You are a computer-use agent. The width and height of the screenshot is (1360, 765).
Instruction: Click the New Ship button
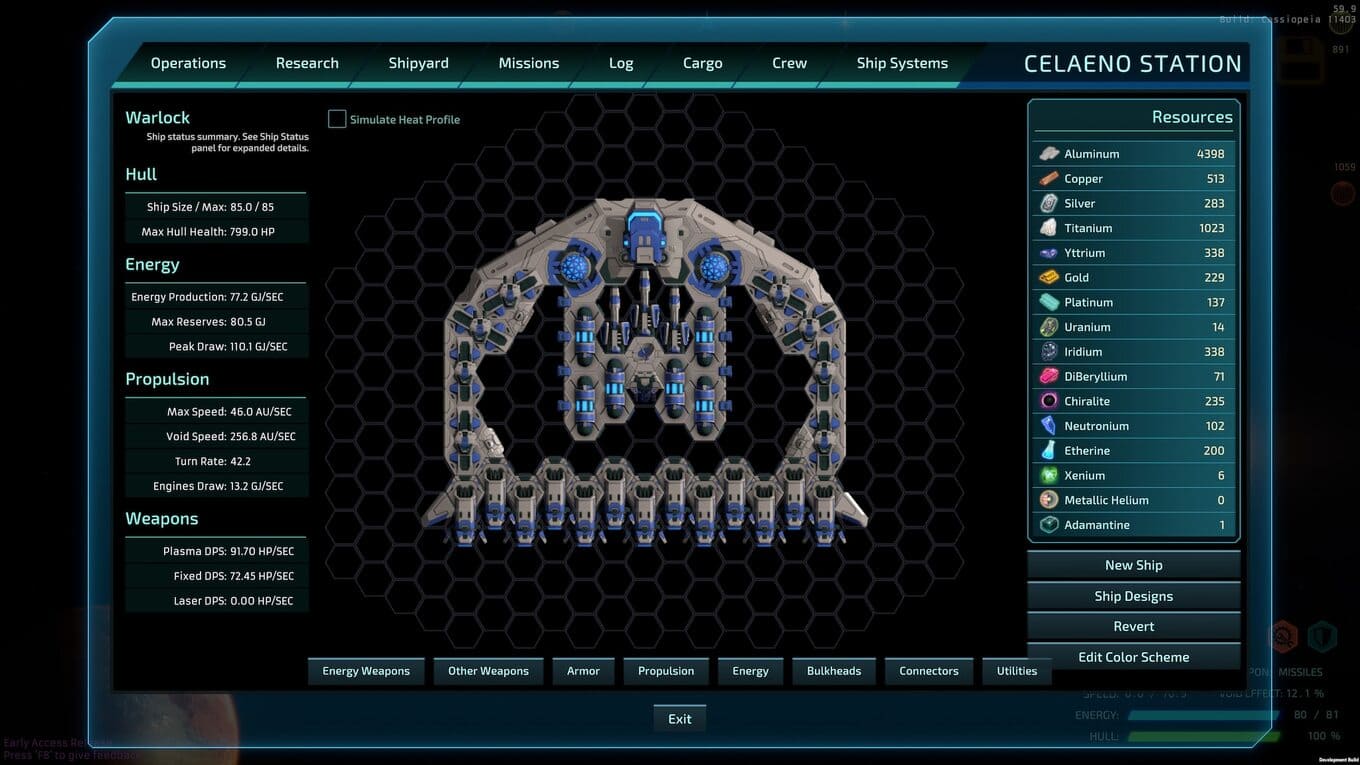[x=1134, y=565]
